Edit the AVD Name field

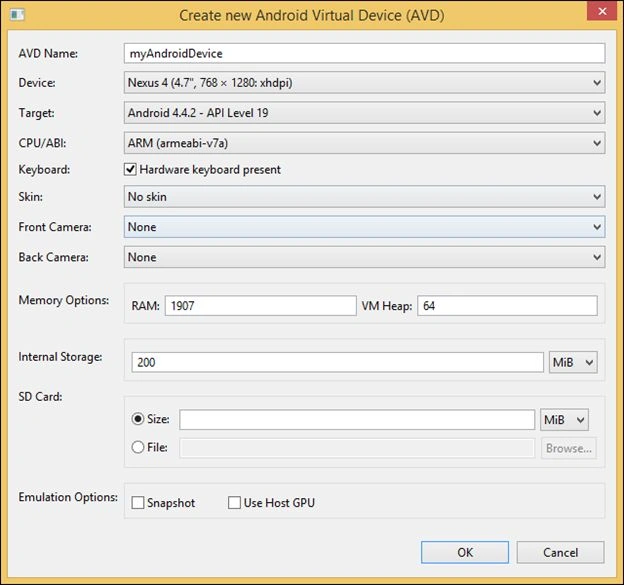364,53
